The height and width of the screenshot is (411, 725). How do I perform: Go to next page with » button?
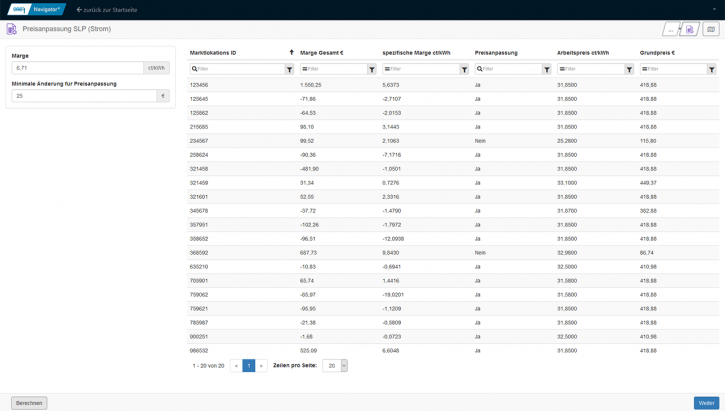point(261,366)
